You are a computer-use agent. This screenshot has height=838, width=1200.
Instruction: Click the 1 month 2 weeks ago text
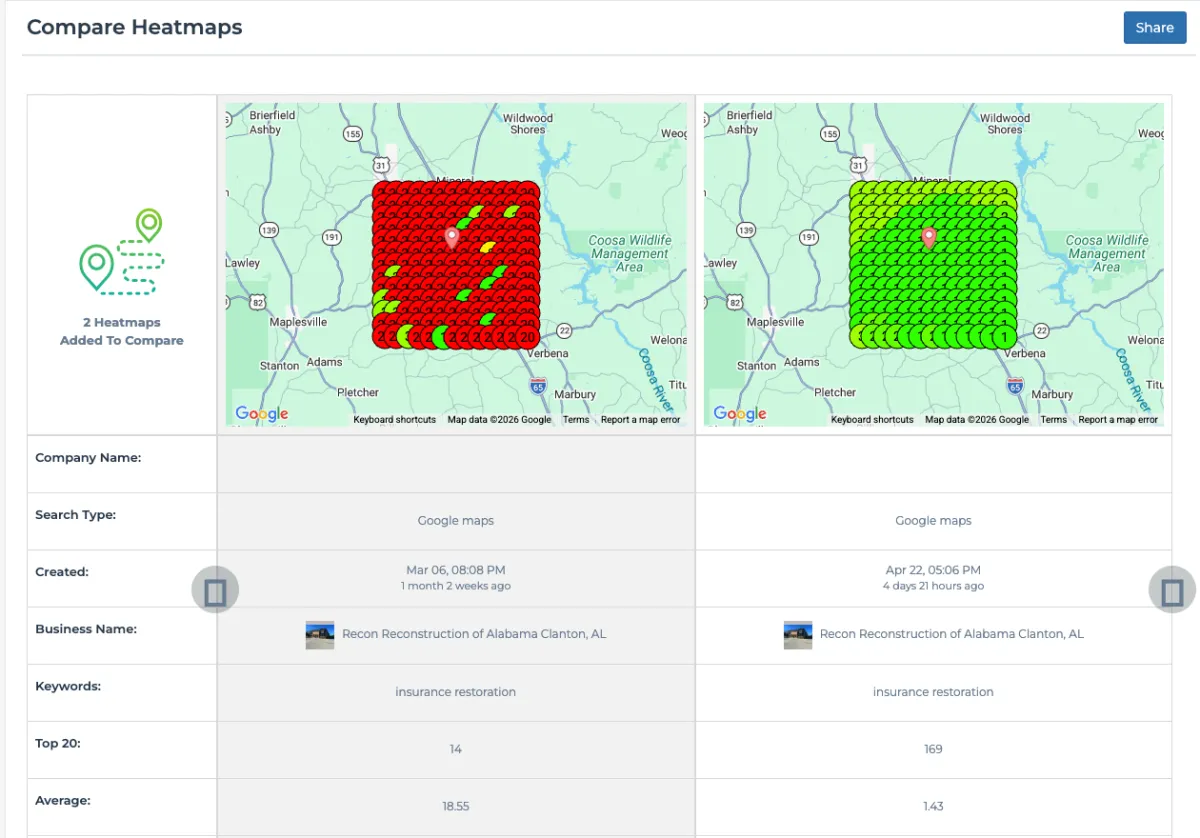tap(456, 586)
